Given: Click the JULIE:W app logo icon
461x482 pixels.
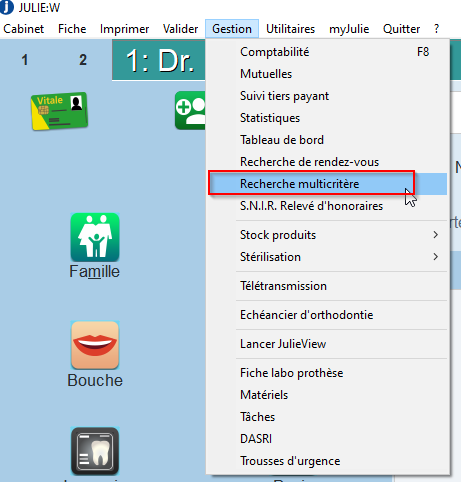Looking at the screenshot, I should pyautogui.click(x=7, y=7).
